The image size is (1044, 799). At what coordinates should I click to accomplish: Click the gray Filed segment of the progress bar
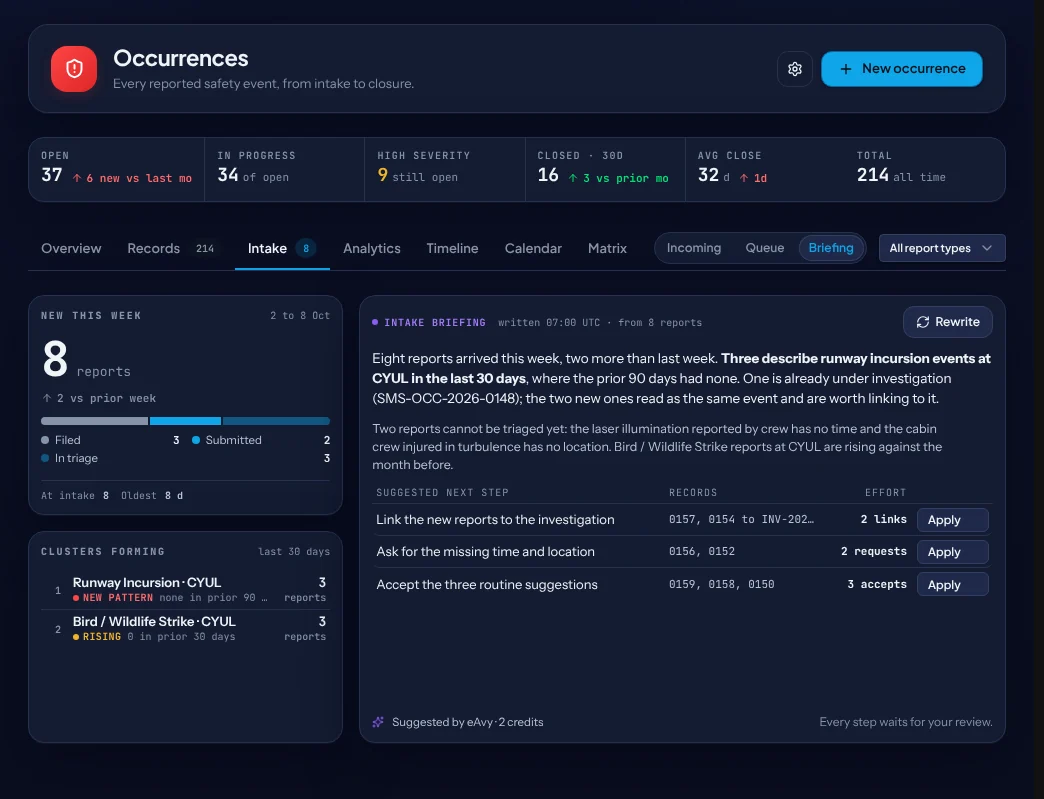95,421
